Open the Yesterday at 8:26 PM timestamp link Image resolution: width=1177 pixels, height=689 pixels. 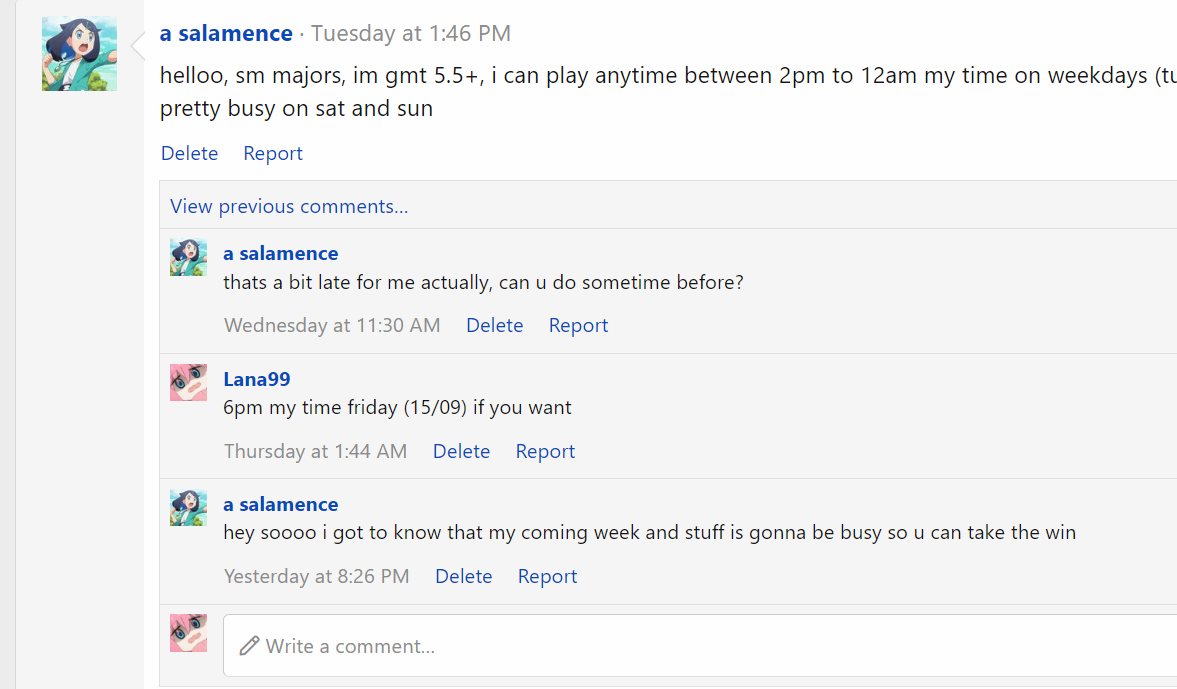(316, 576)
